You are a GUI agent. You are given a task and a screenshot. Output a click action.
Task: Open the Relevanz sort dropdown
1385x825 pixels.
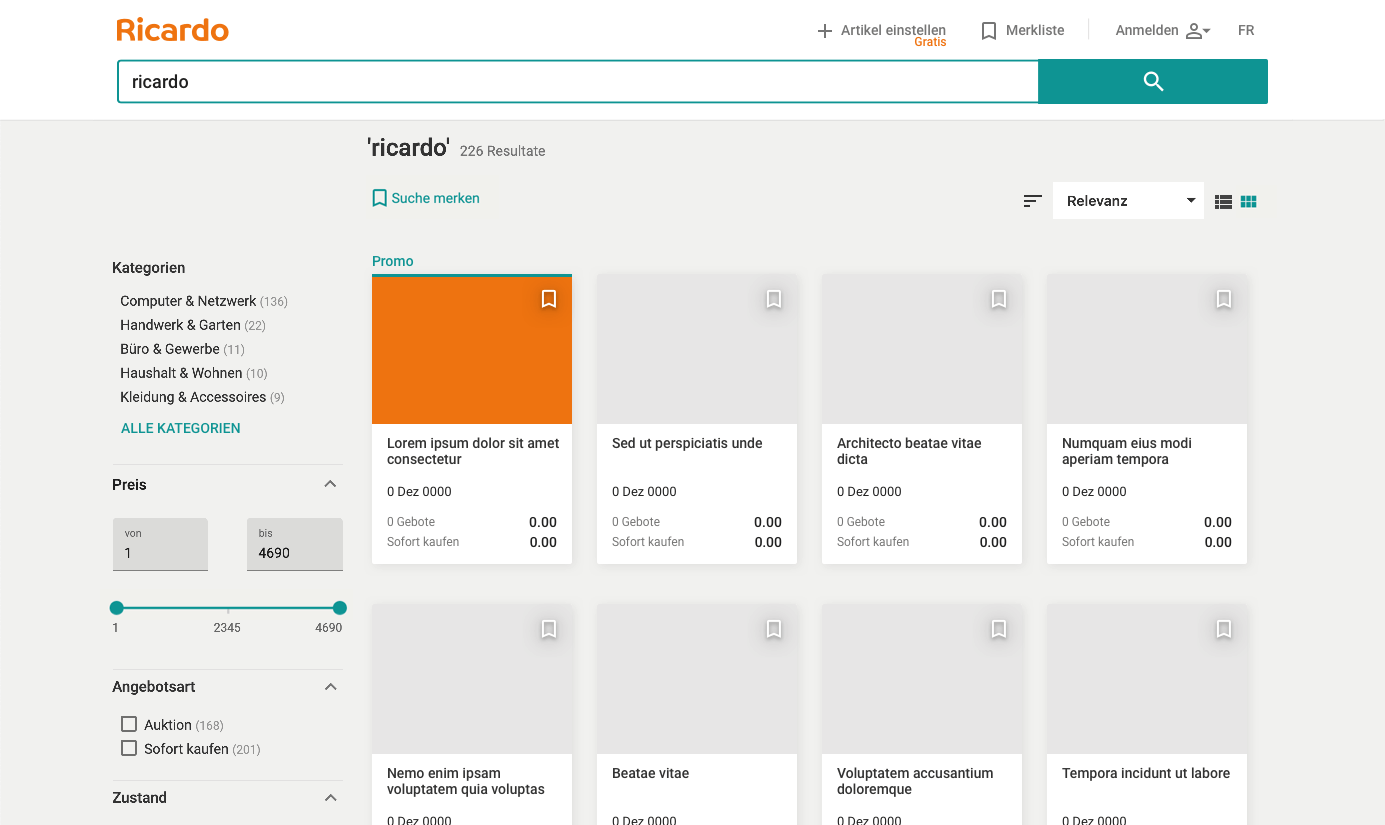coord(1128,201)
